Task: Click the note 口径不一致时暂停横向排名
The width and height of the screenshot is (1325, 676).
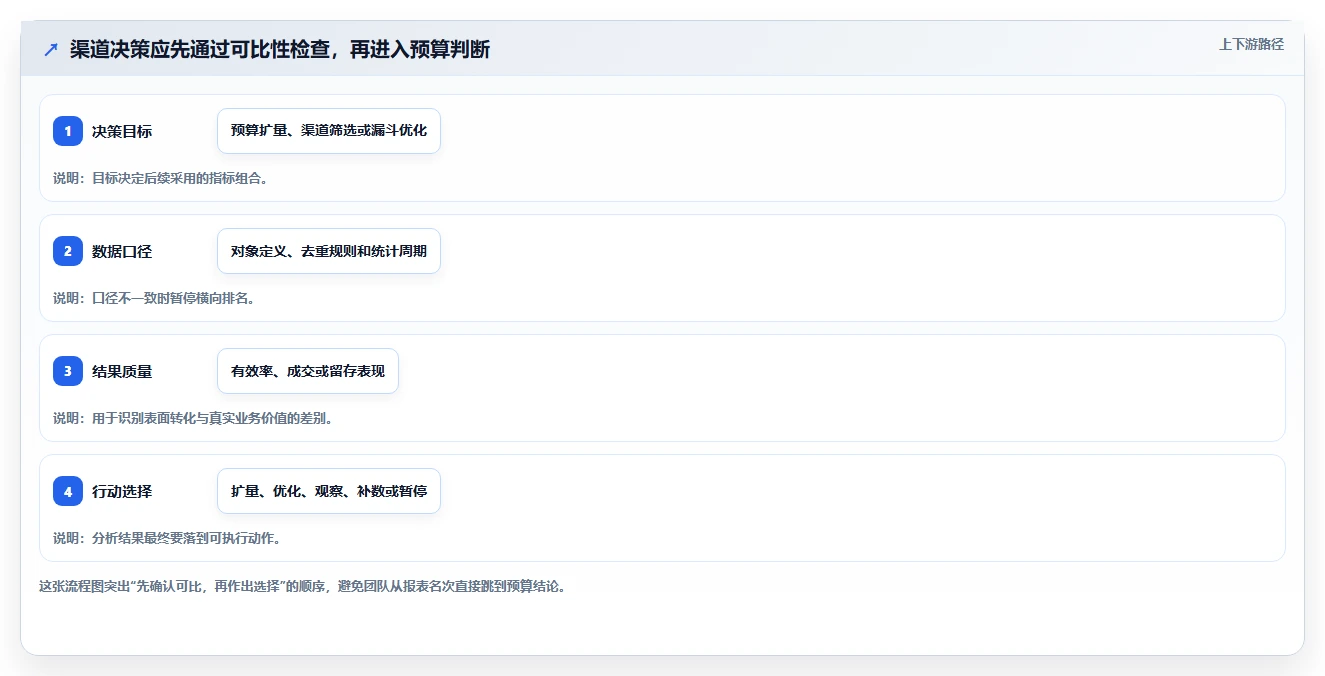Action: (154, 298)
